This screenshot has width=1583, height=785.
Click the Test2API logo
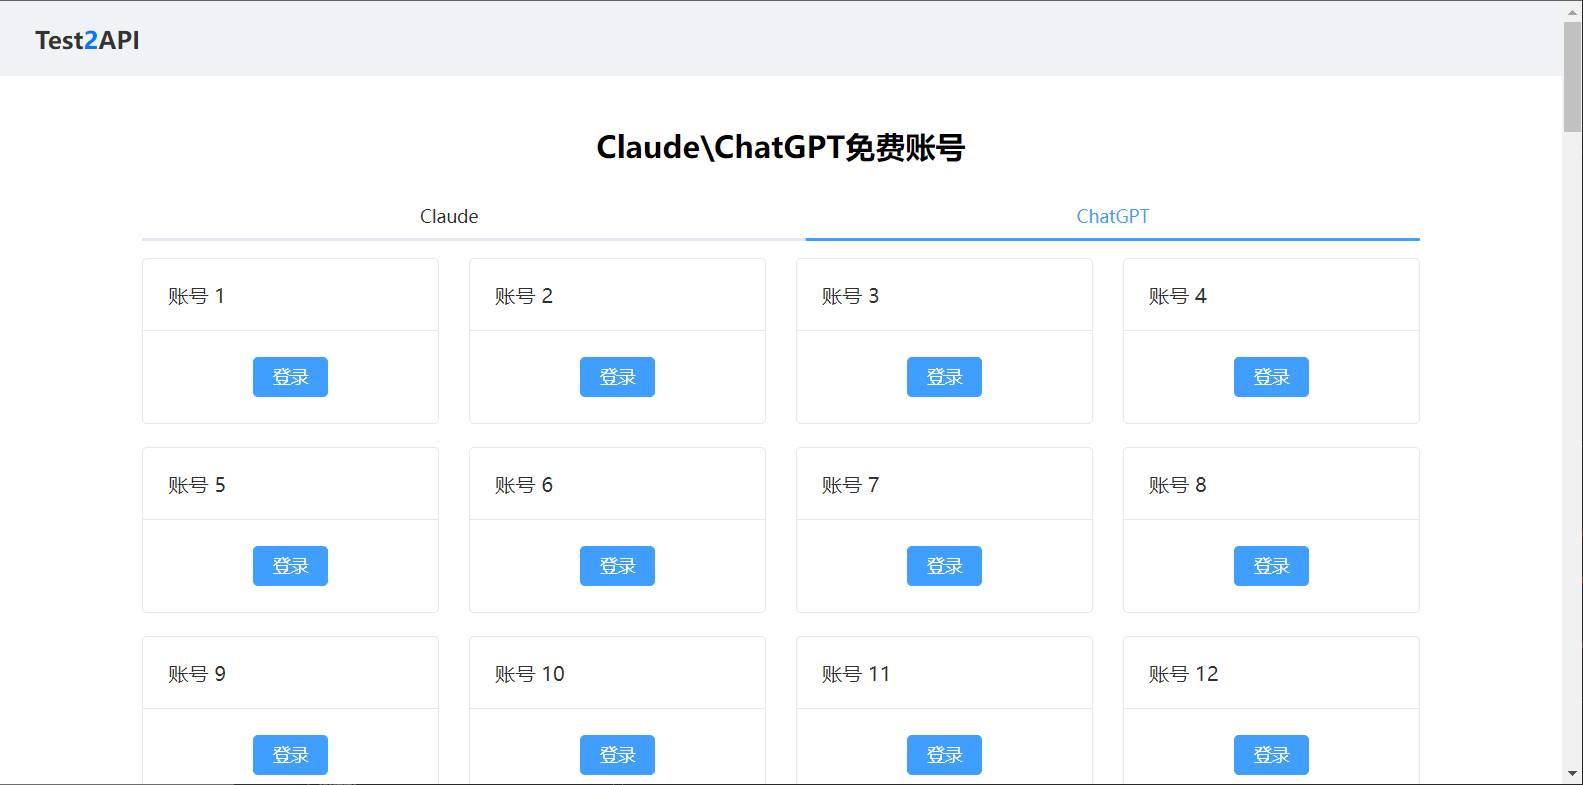87,40
